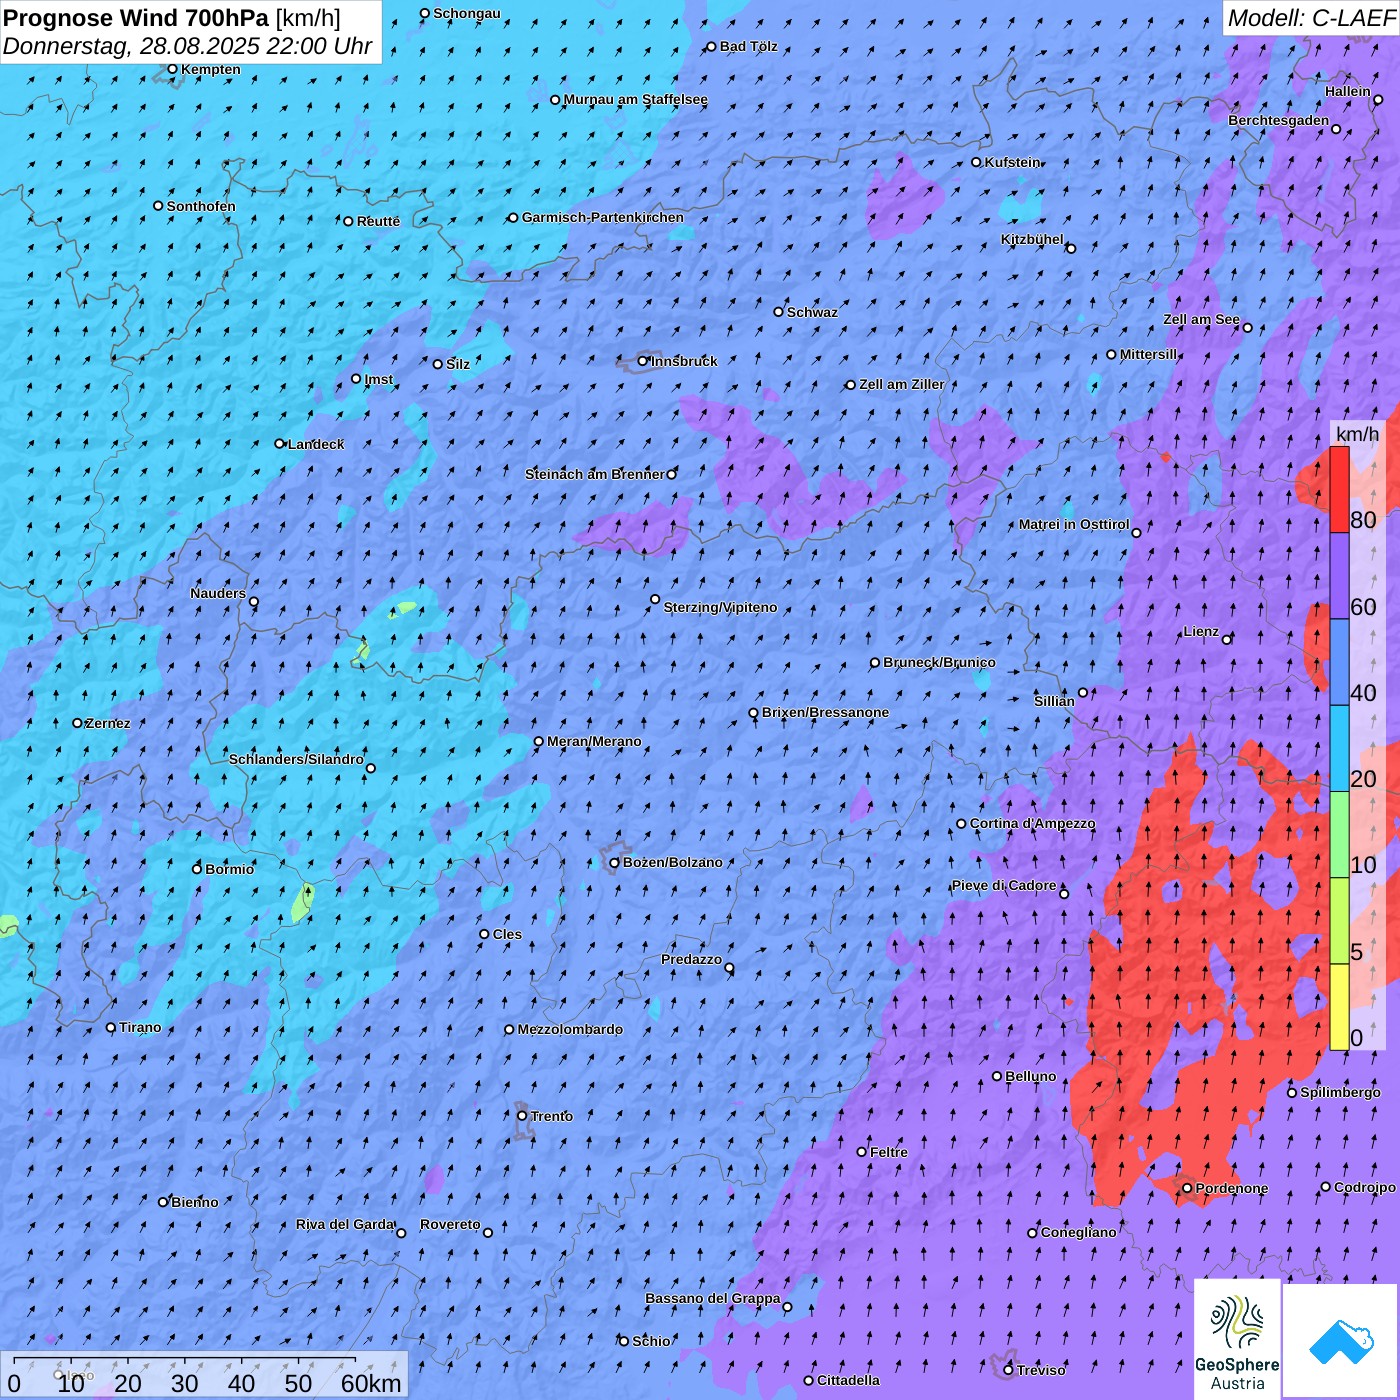The height and width of the screenshot is (1400, 1400).
Task: Click the Zernez city label
Action: 108,723
